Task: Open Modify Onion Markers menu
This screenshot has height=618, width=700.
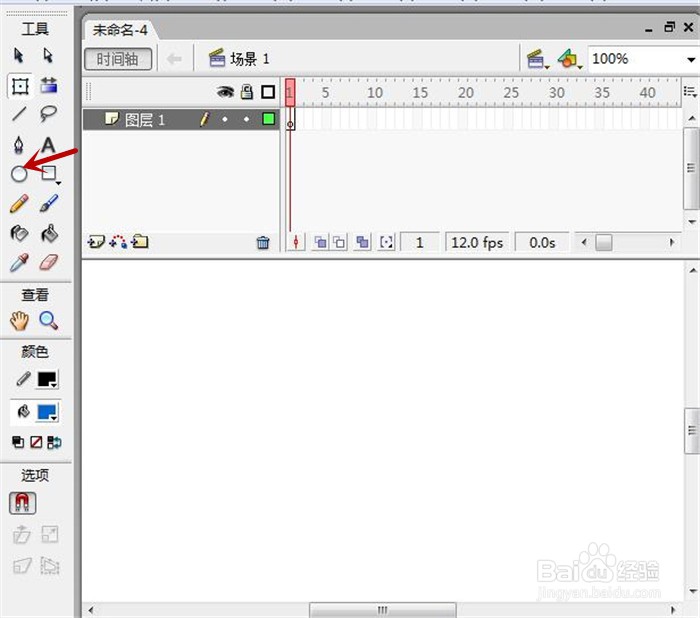Action: coord(386,242)
